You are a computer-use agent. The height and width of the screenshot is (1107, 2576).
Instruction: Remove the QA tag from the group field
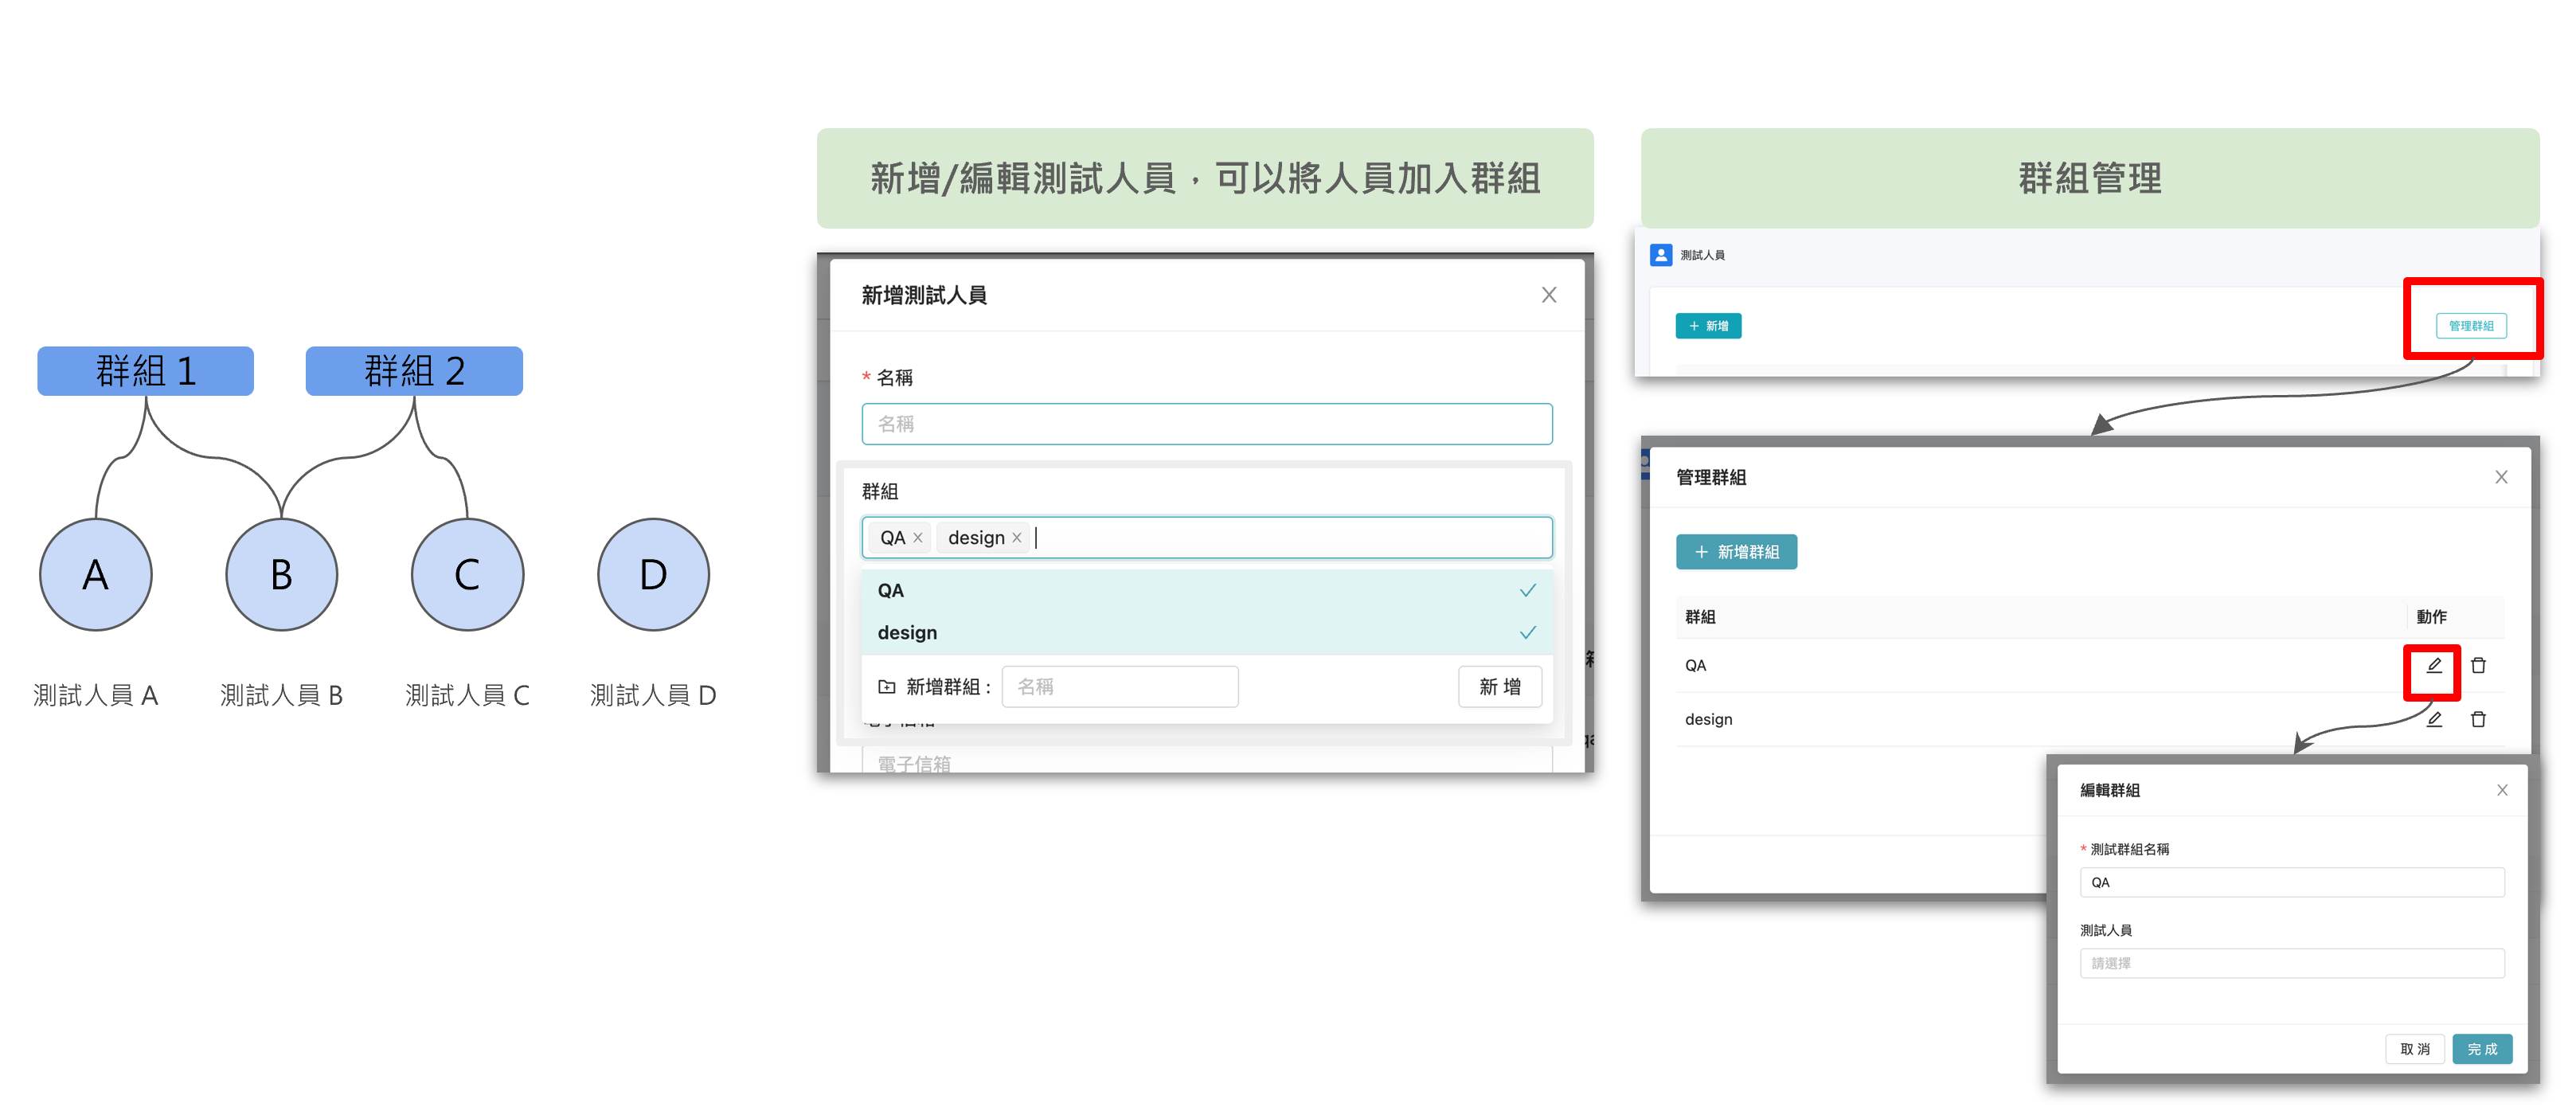coord(919,537)
